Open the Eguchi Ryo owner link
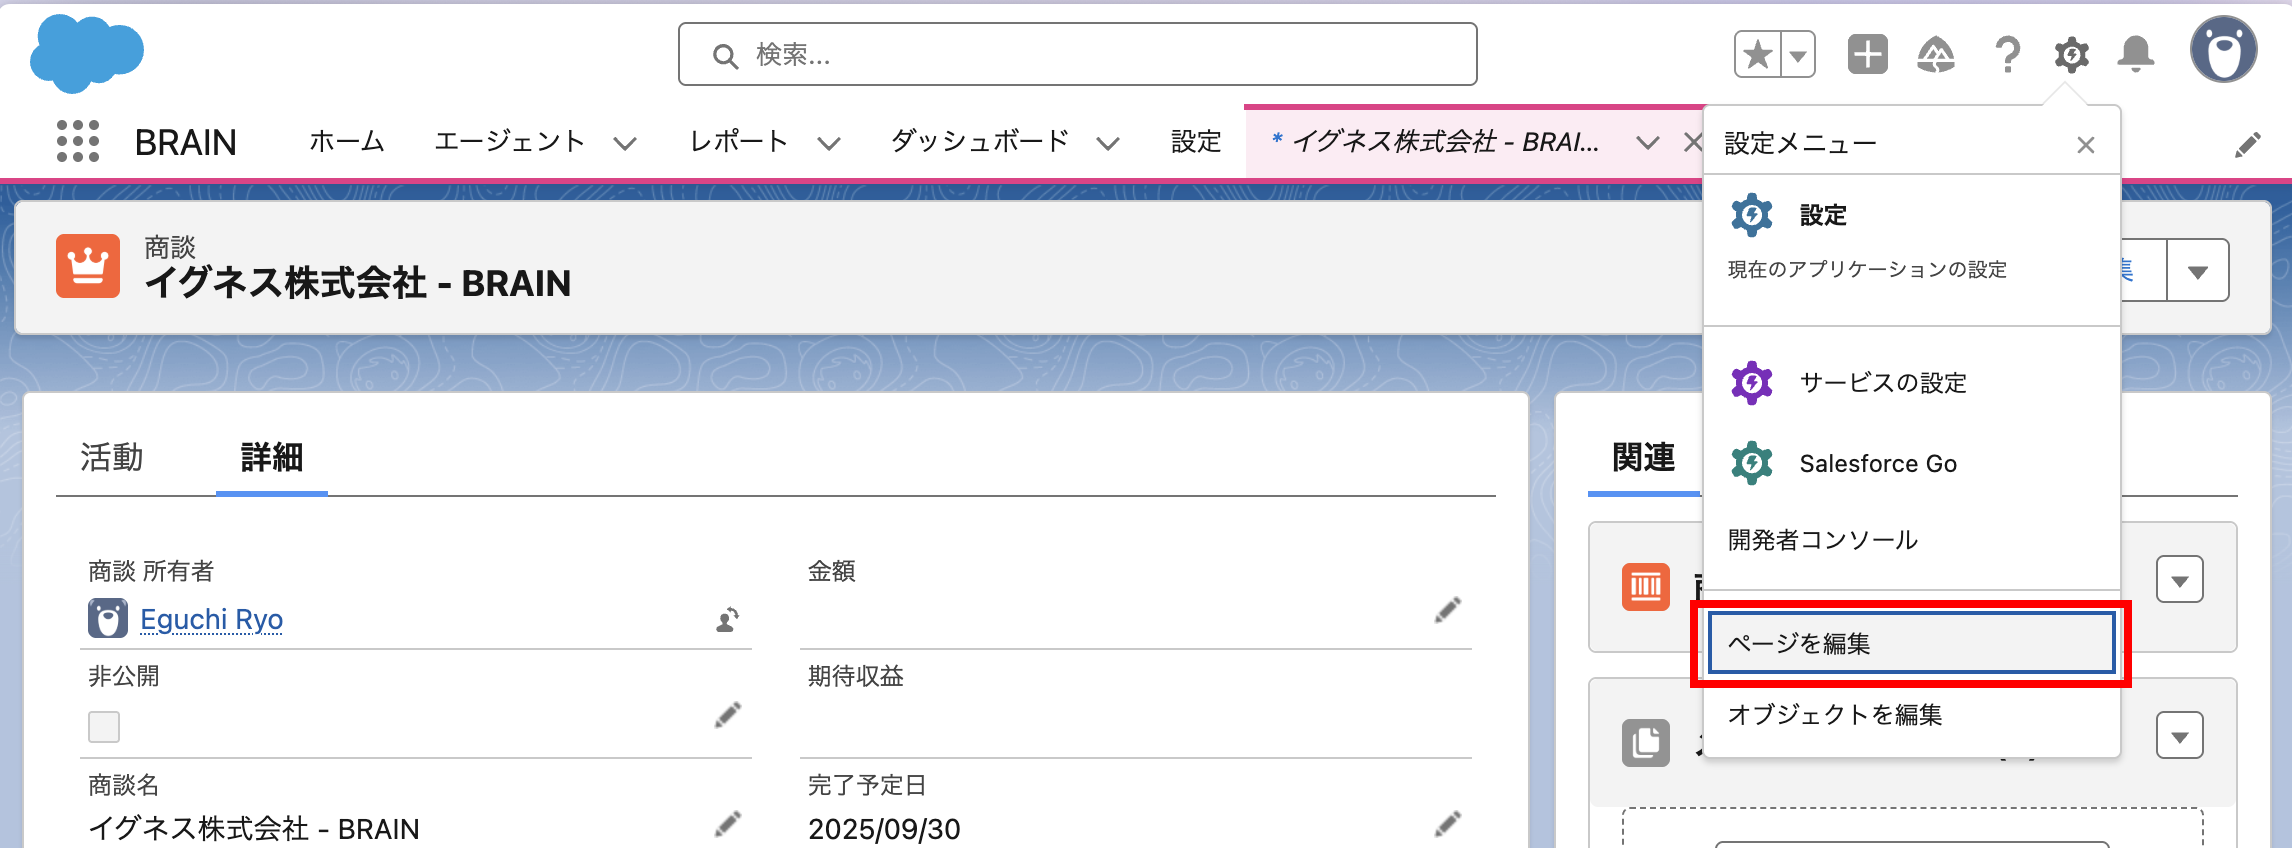The width and height of the screenshot is (2292, 848). (211, 620)
